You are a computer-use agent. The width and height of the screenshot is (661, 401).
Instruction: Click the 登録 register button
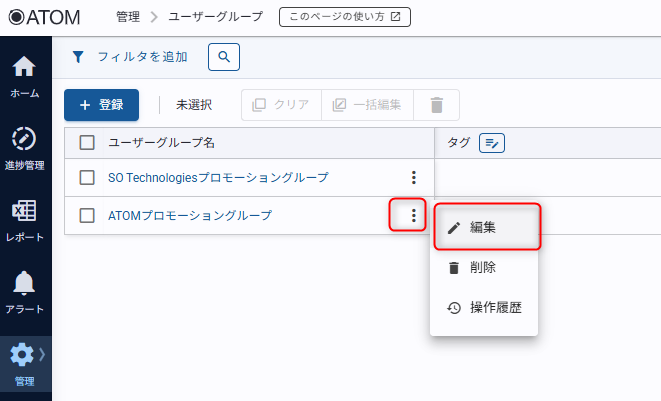pos(101,105)
